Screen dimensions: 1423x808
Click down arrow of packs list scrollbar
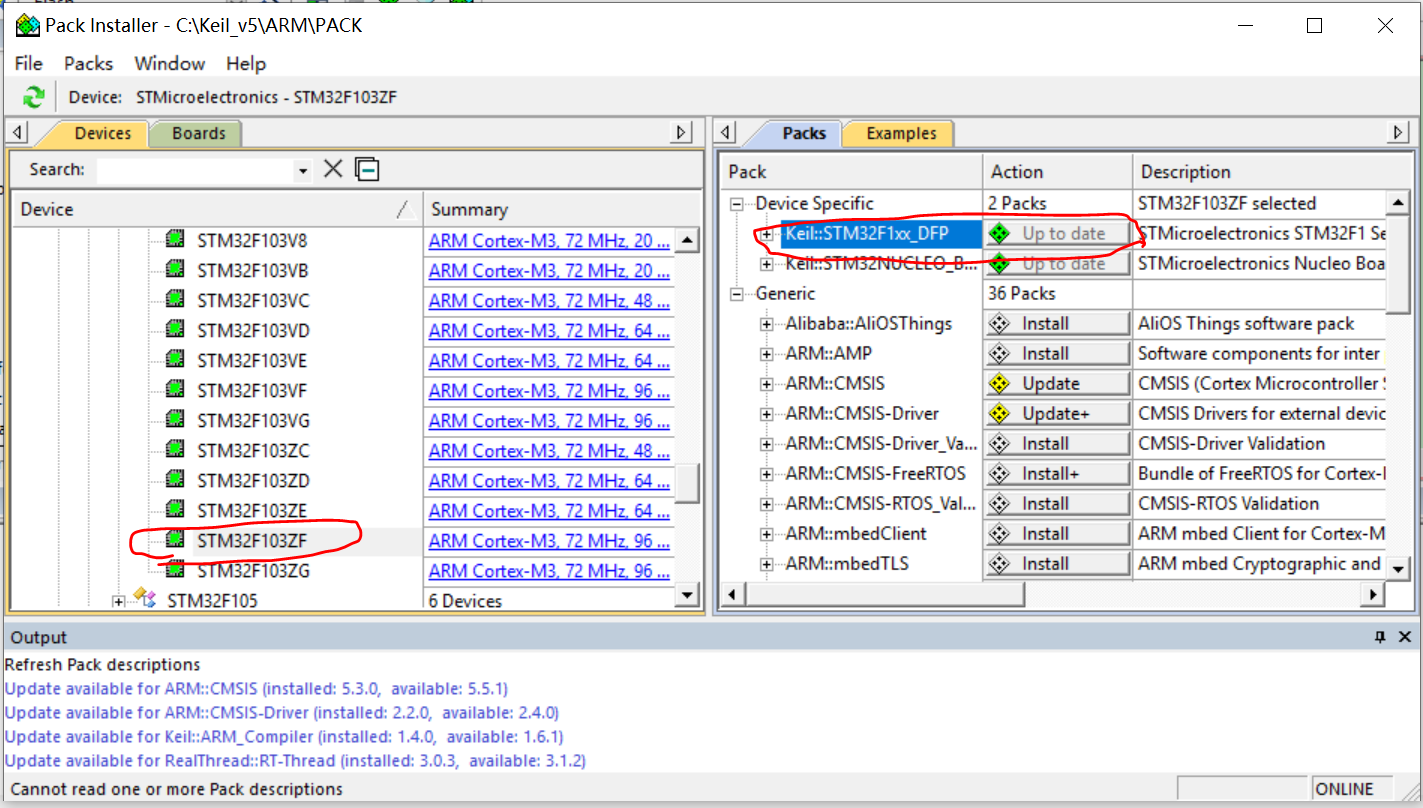click(x=1398, y=567)
